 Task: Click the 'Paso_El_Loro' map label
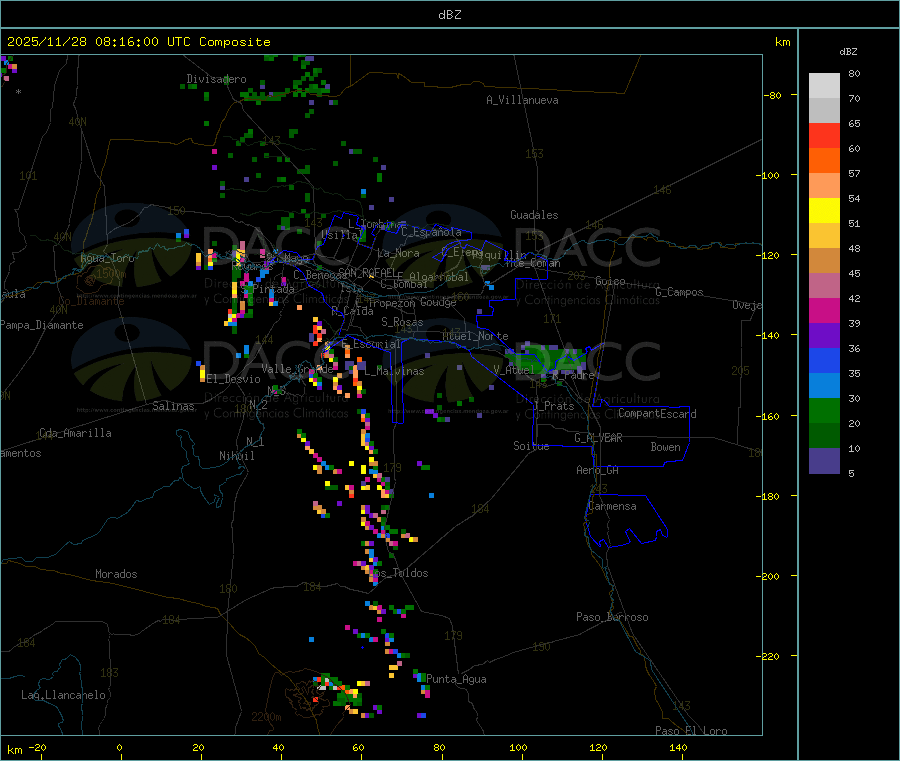click(x=691, y=731)
